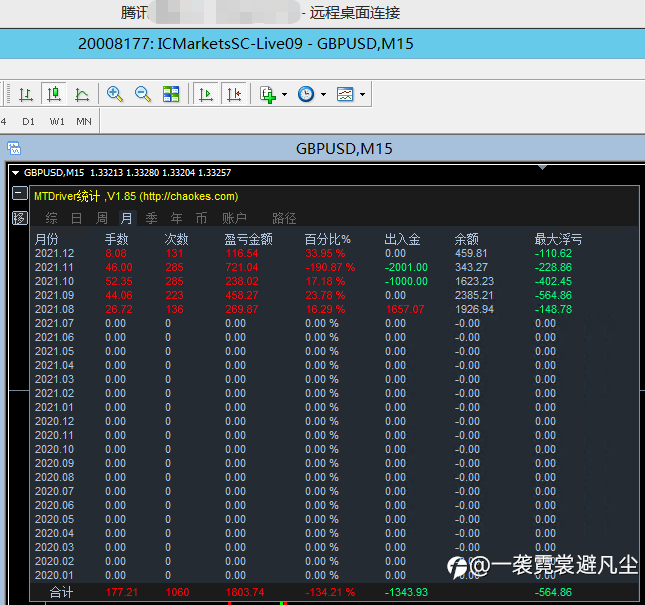This screenshot has height=605, width=645.
Task: Click the templates icon
Action: tap(345, 94)
